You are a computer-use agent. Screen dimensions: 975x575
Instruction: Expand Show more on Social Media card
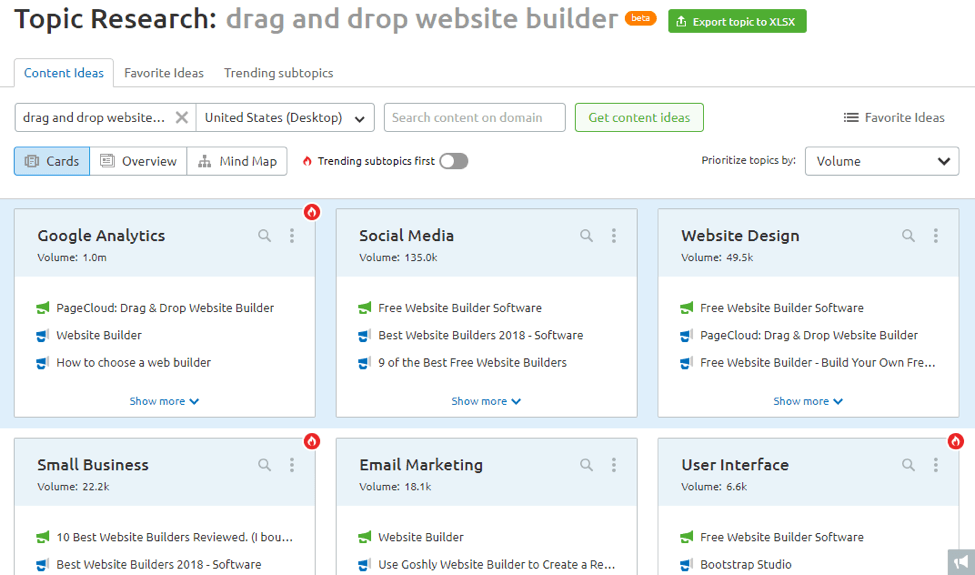tap(486, 401)
